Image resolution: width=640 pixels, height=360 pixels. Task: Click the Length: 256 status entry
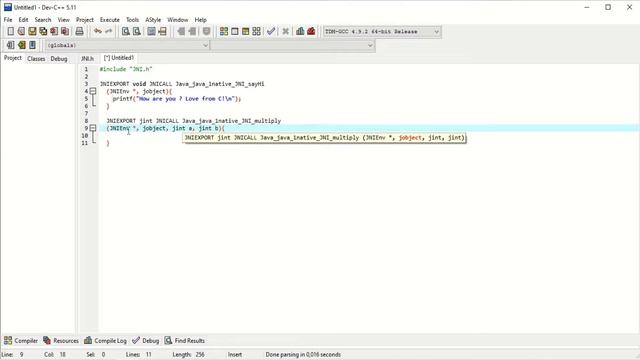point(188,355)
